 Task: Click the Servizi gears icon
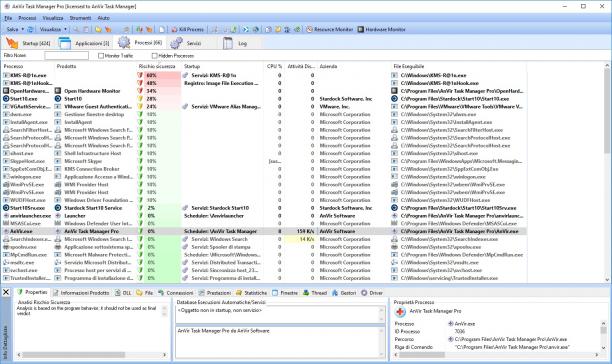(176, 43)
